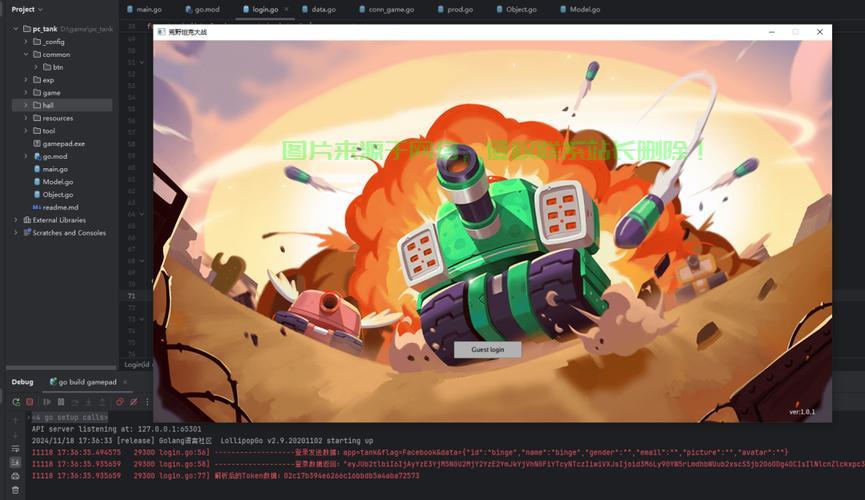Switch to go.mod editor tab
This screenshot has height=500, width=865.
point(202,9)
